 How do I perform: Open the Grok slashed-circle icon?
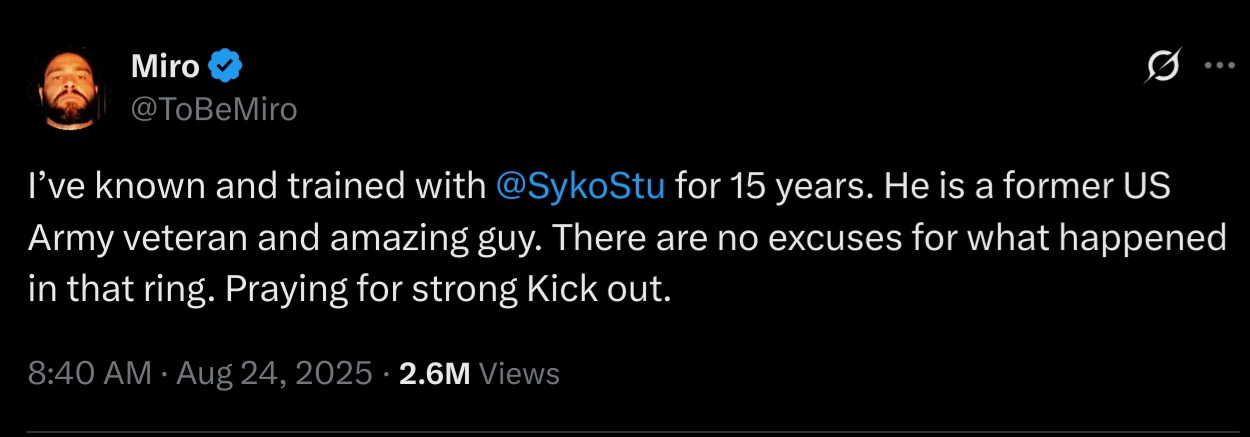(1162, 68)
